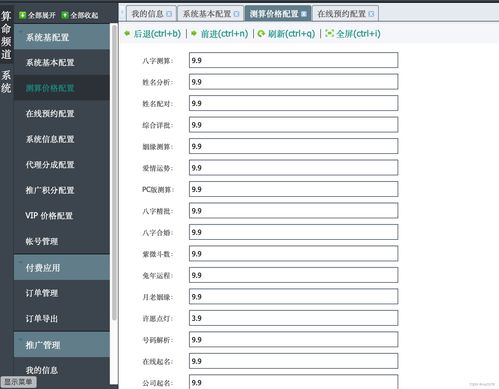
Task: Go back using 后退(ctrl+b)
Action: (x=152, y=34)
